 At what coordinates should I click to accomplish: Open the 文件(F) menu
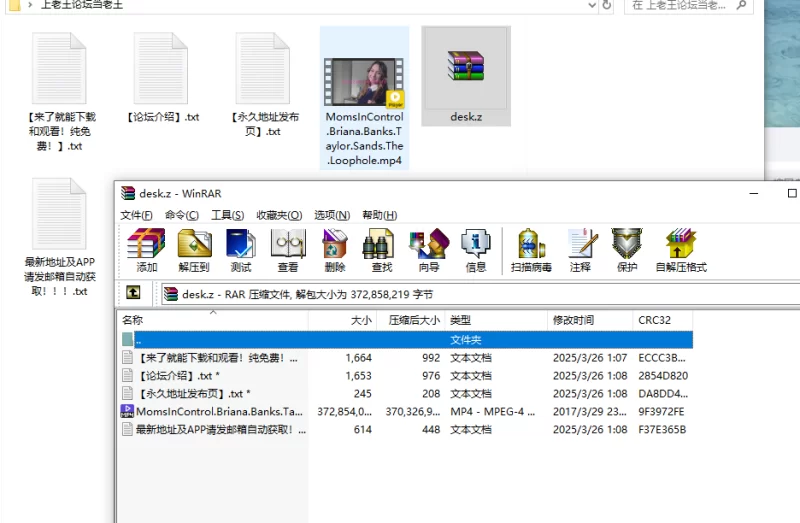(x=136, y=215)
